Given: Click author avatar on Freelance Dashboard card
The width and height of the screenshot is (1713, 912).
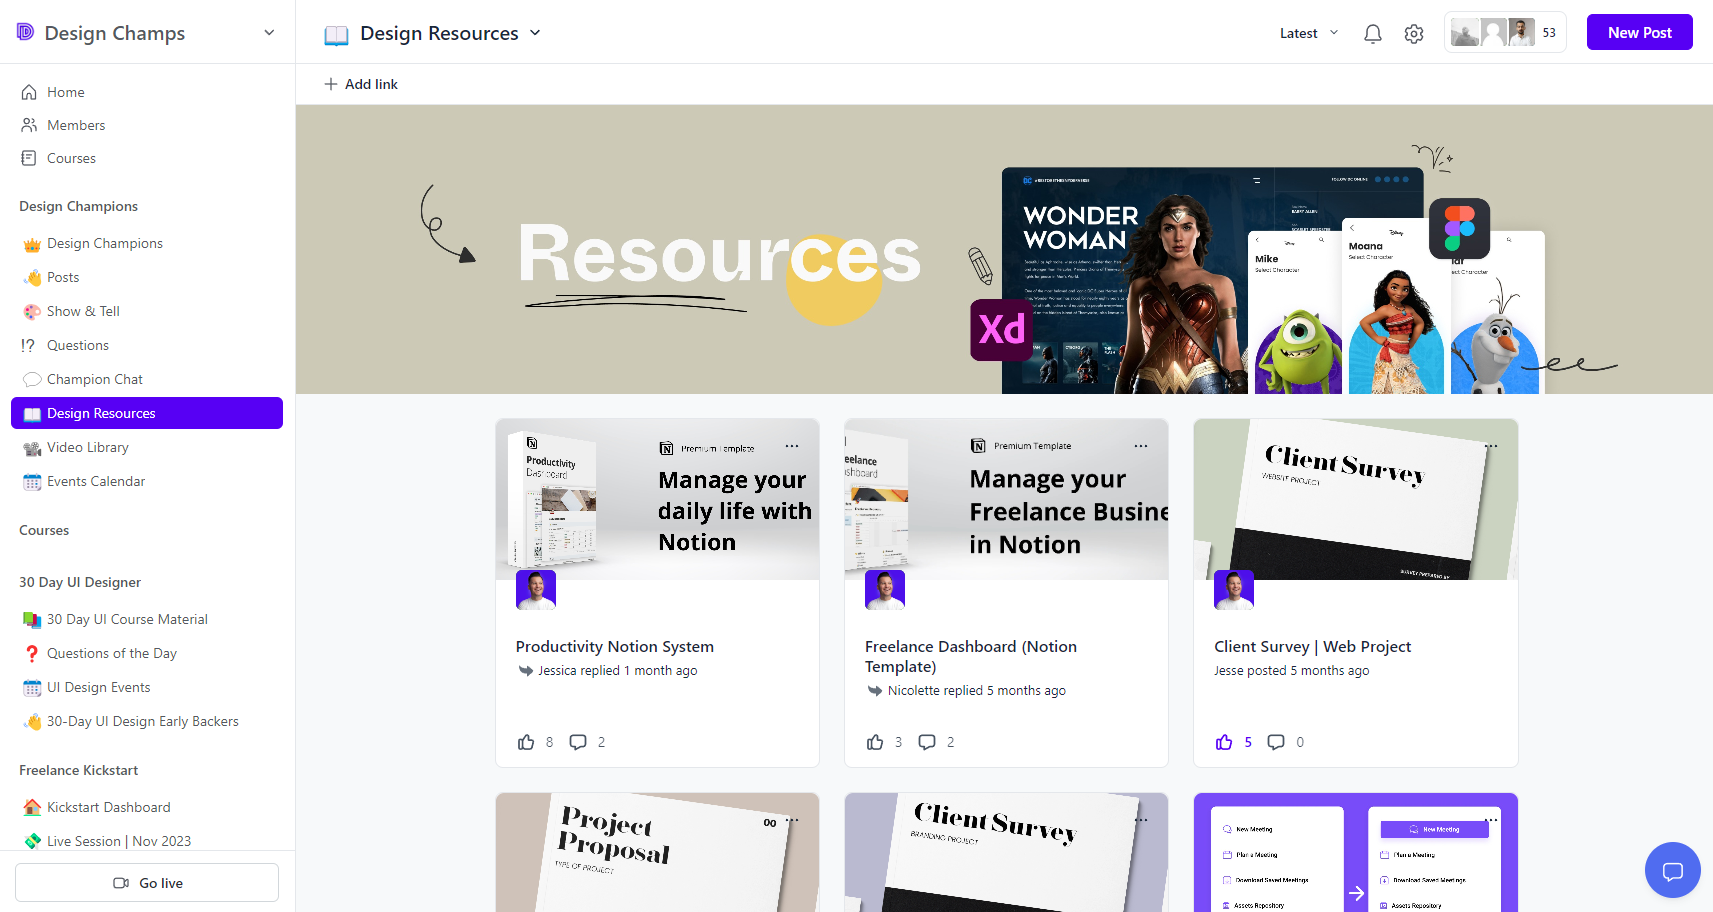Looking at the screenshot, I should pos(885,590).
